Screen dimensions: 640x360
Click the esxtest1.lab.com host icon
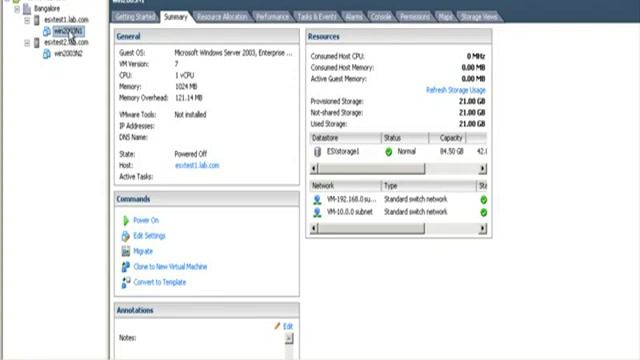point(37,20)
